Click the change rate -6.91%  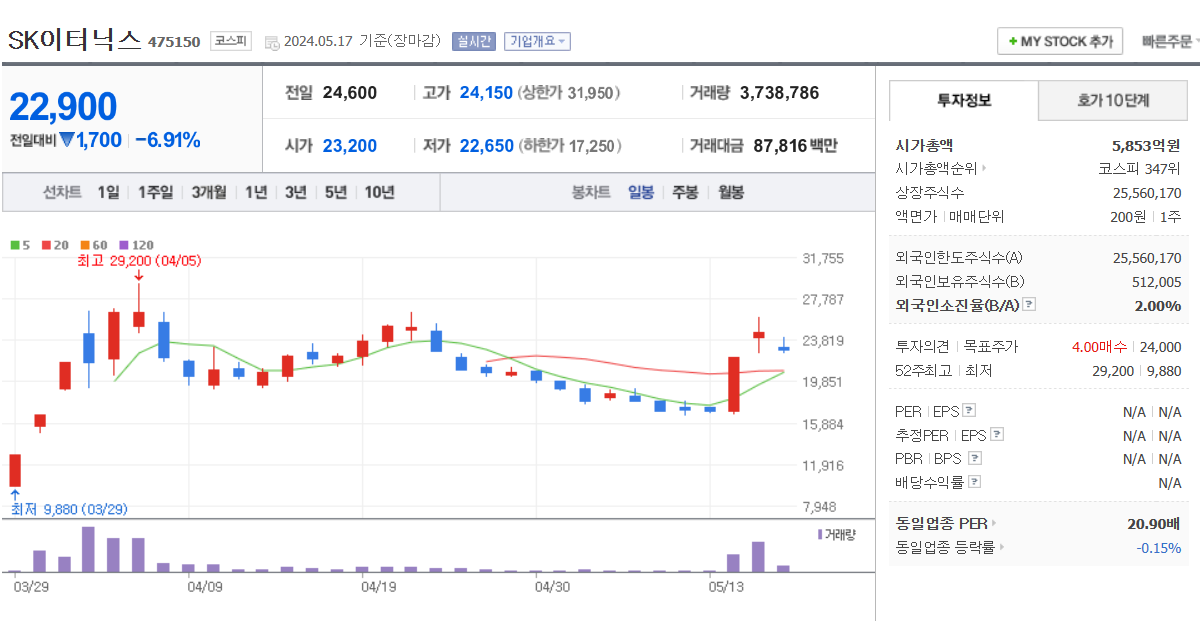coord(167,140)
